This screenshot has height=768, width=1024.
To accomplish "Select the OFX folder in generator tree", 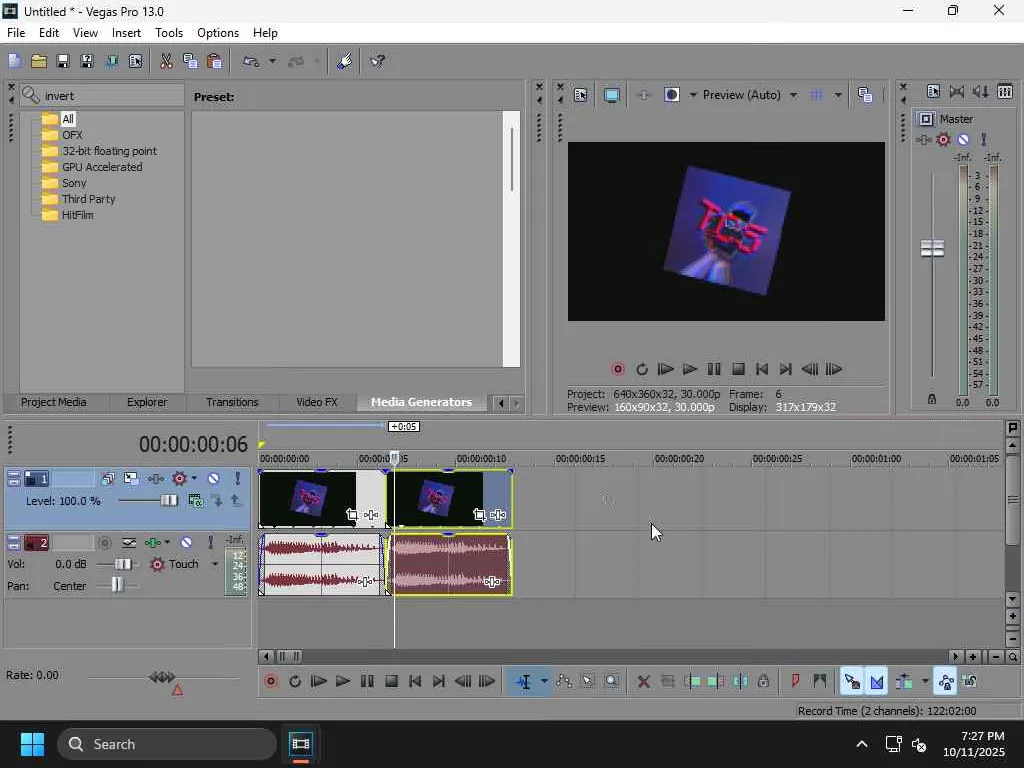I will point(72,135).
